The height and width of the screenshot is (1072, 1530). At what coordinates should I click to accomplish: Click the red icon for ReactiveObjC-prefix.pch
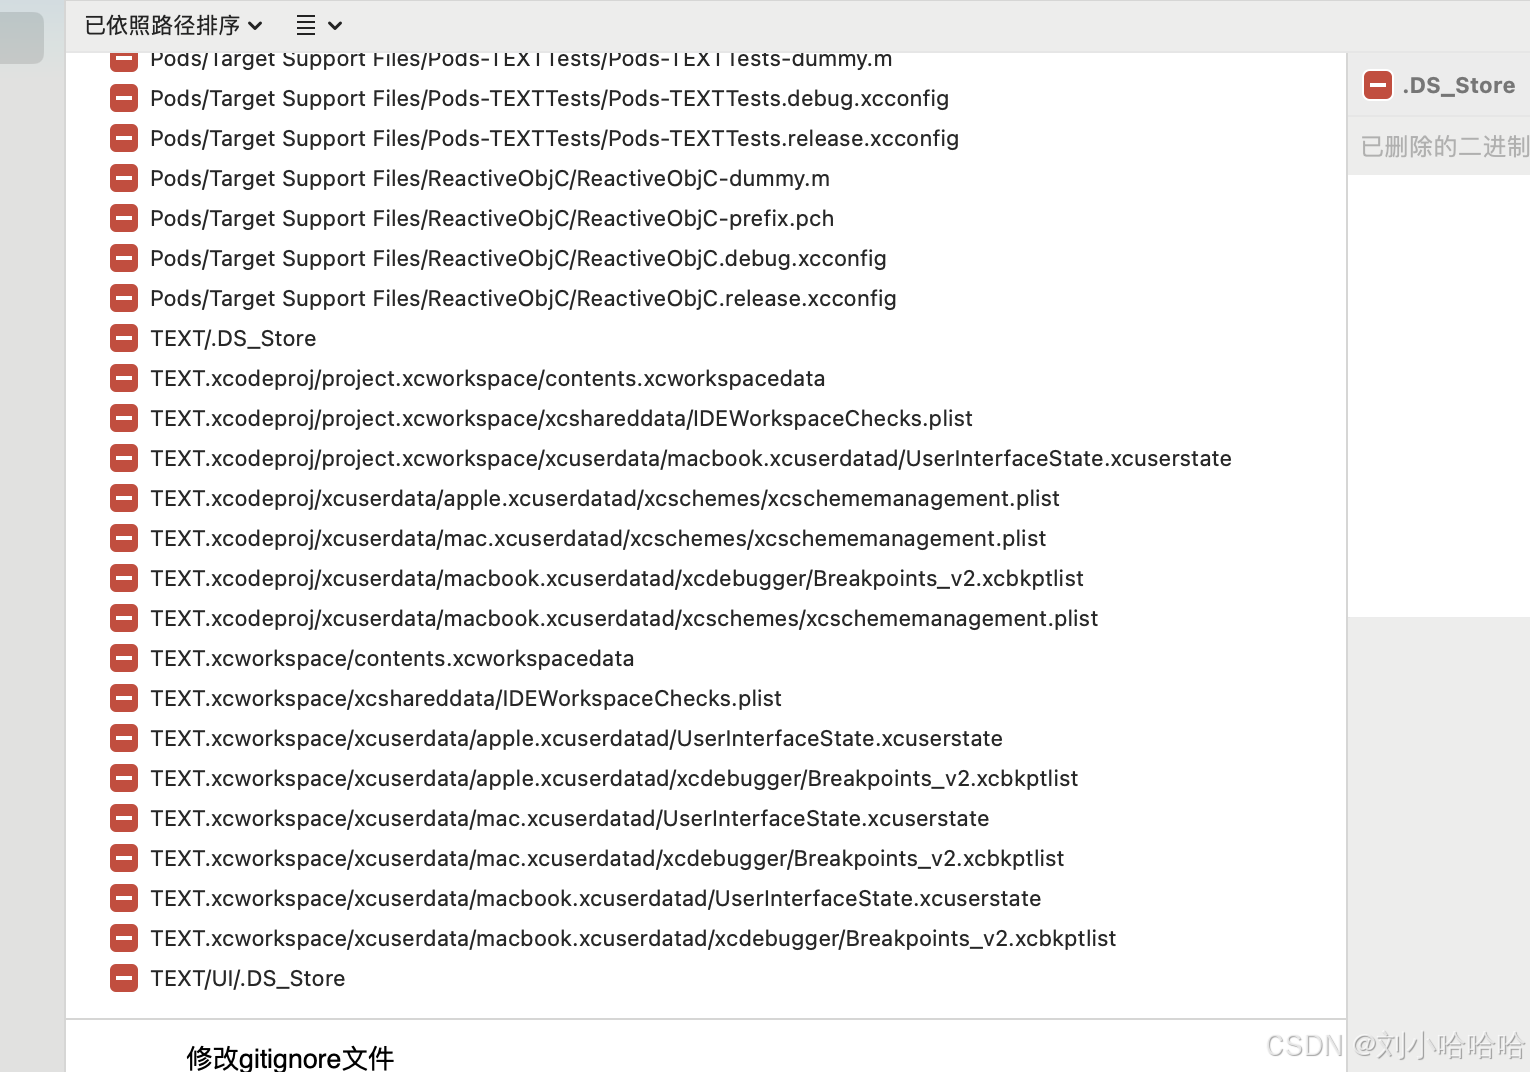[124, 218]
